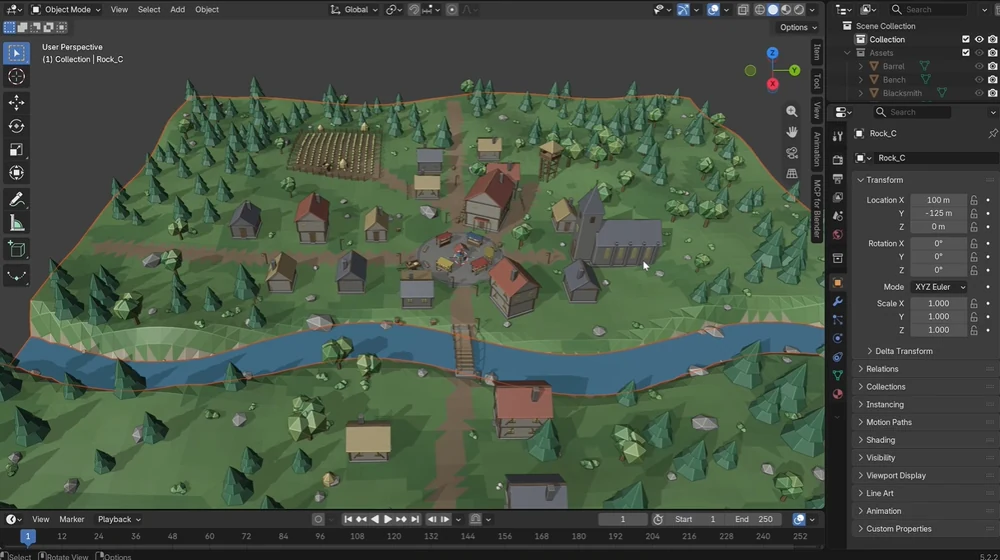Open the viewport View menu
The width and height of the screenshot is (1000, 560).
coord(119,10)
